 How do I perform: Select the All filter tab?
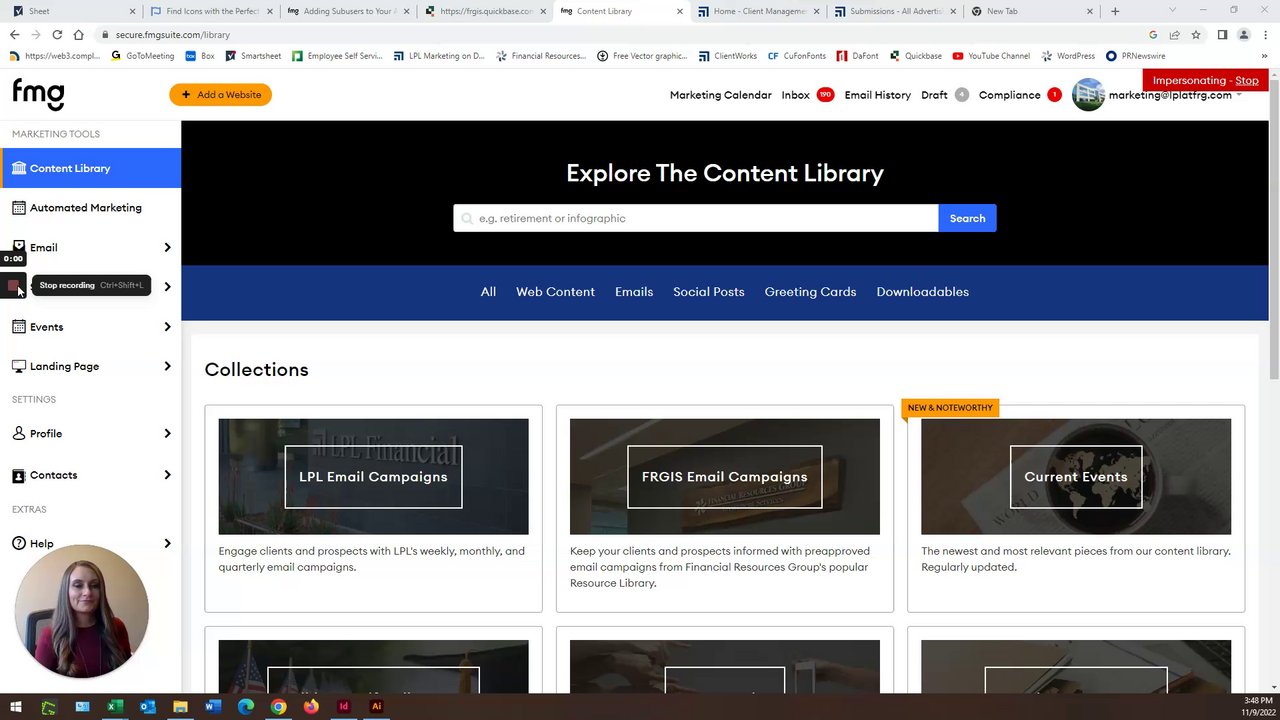(488, 292)
